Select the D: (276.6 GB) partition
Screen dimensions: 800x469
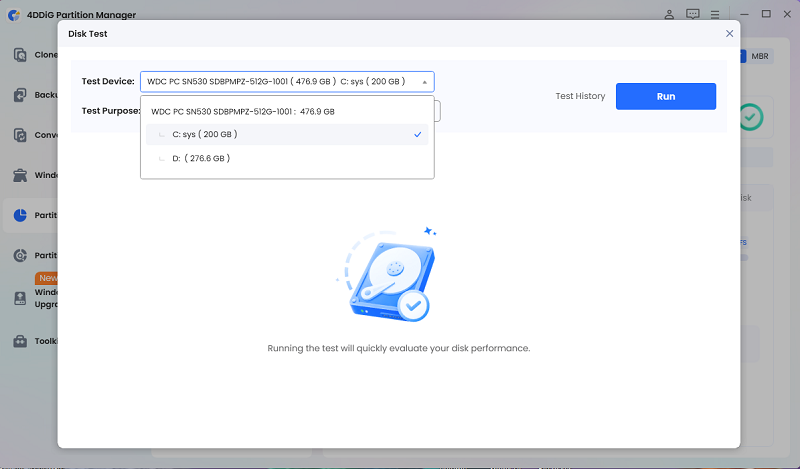pos(287,158)
